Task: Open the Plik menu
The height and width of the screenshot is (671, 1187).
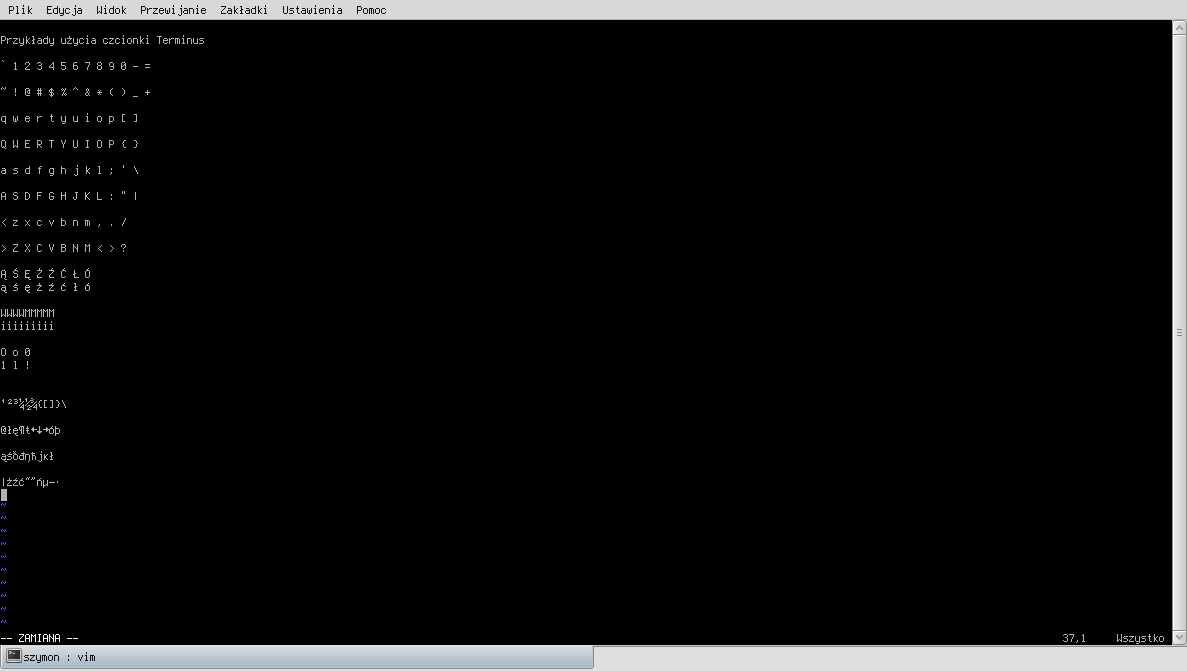Action: tap(20, 10)
